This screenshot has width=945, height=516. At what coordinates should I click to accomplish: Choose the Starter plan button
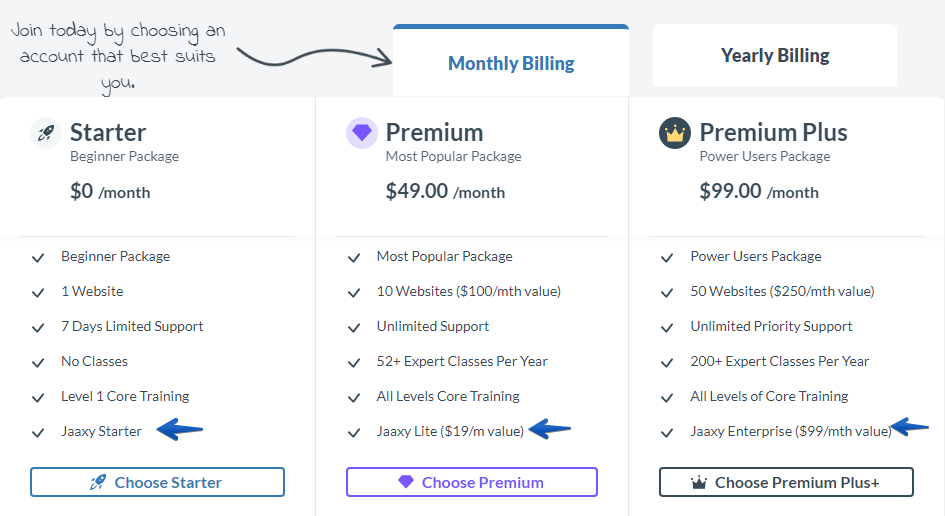tap(157, 482)
